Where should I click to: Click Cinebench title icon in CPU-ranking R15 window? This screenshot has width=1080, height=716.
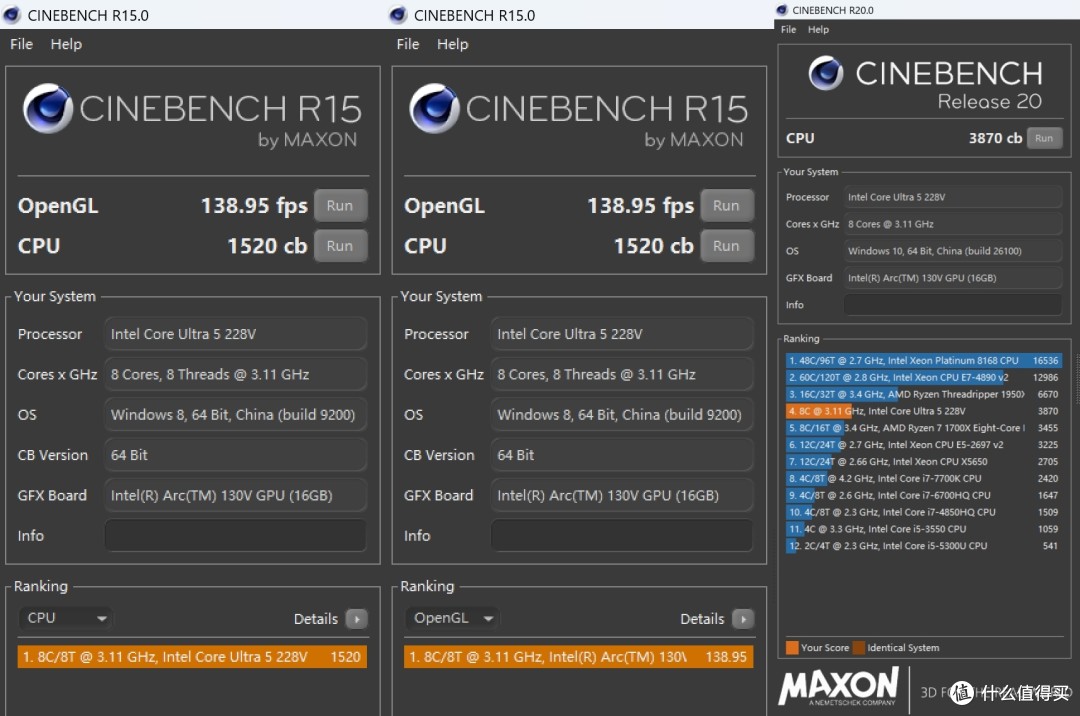click(12, 15)
